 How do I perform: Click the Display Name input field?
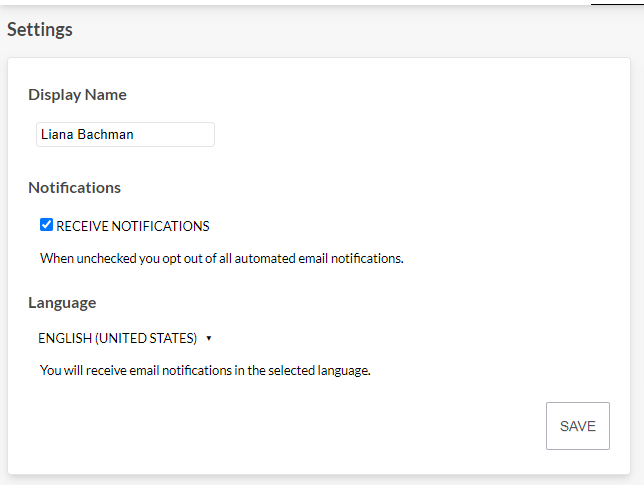point(125,134)
